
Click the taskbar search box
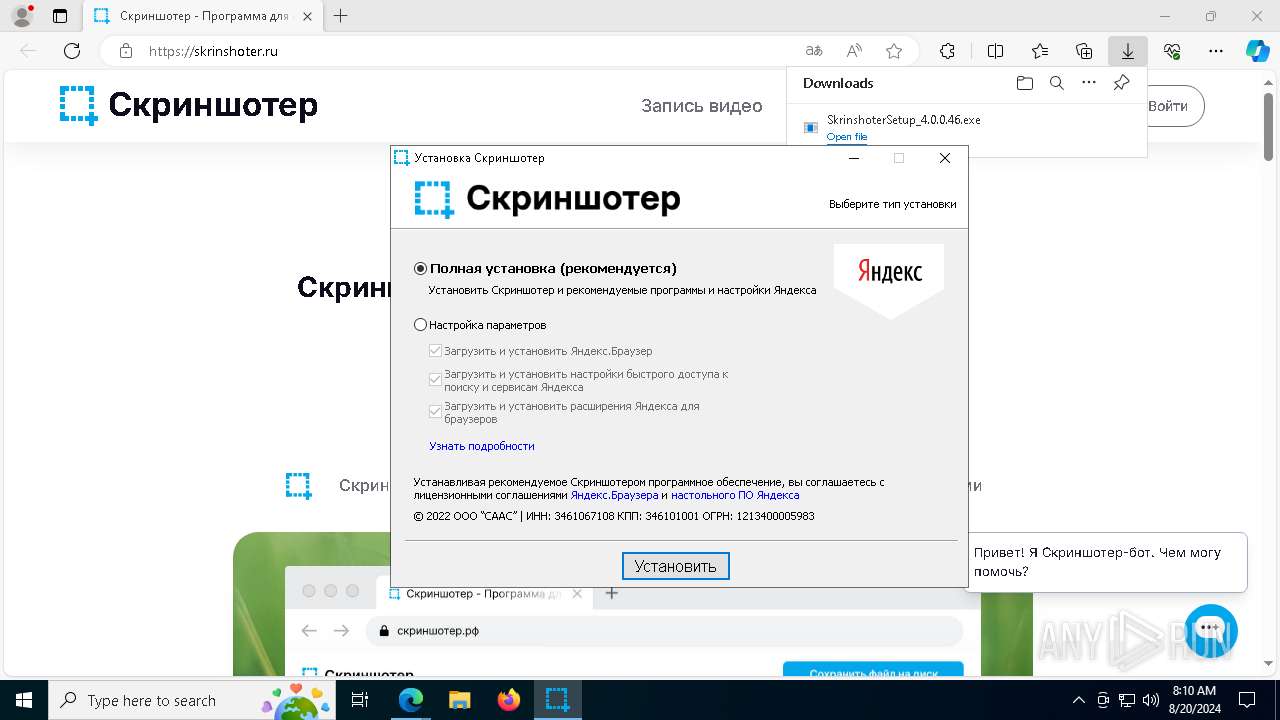coord(192,700)
